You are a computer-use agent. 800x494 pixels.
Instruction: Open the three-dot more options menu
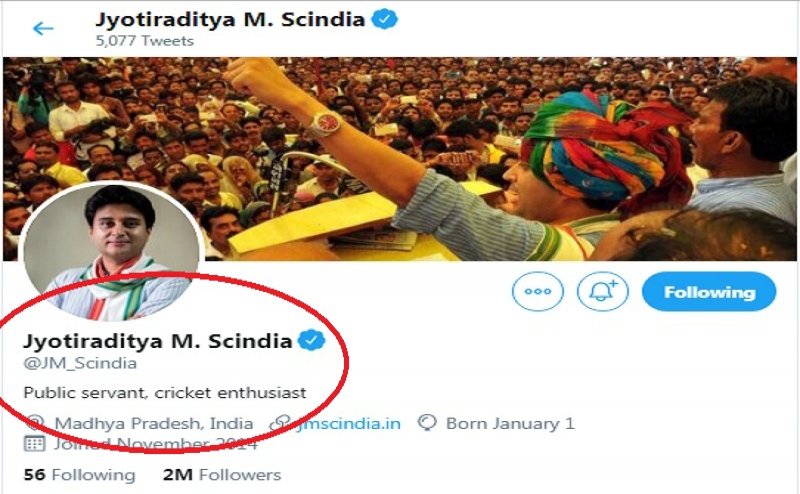coord(538,292)
